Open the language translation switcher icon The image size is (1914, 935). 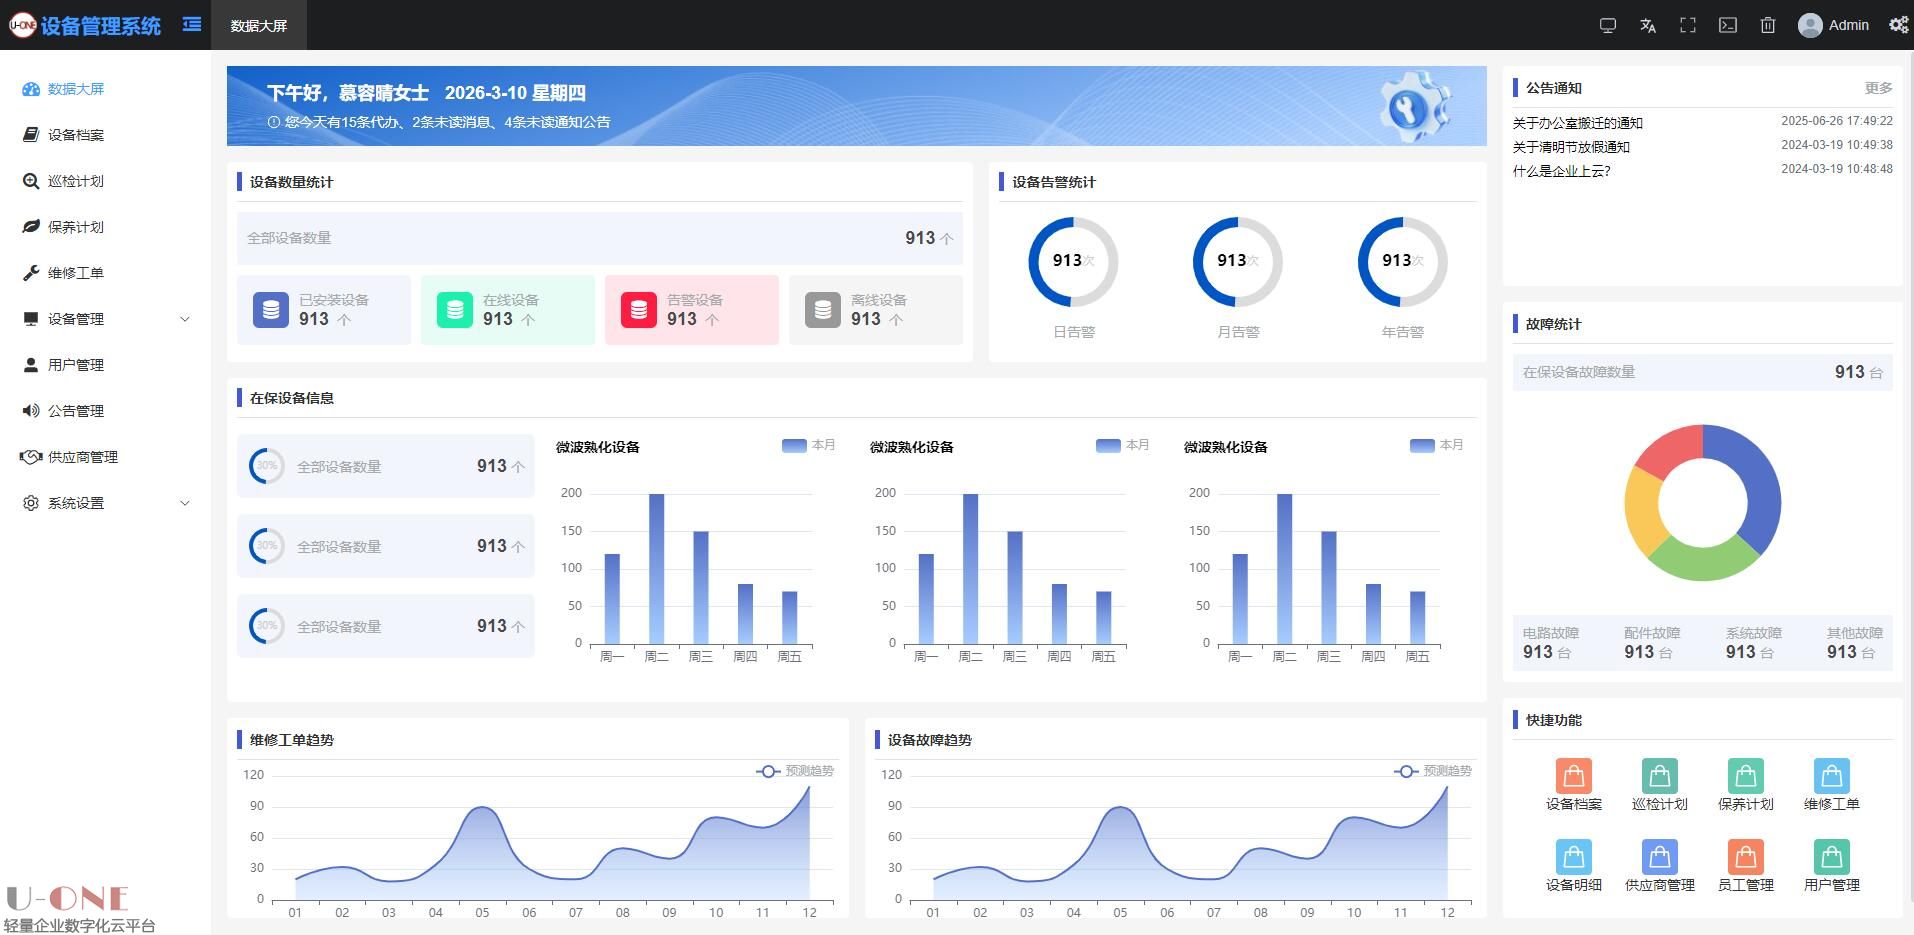[x=1648, y=26]
